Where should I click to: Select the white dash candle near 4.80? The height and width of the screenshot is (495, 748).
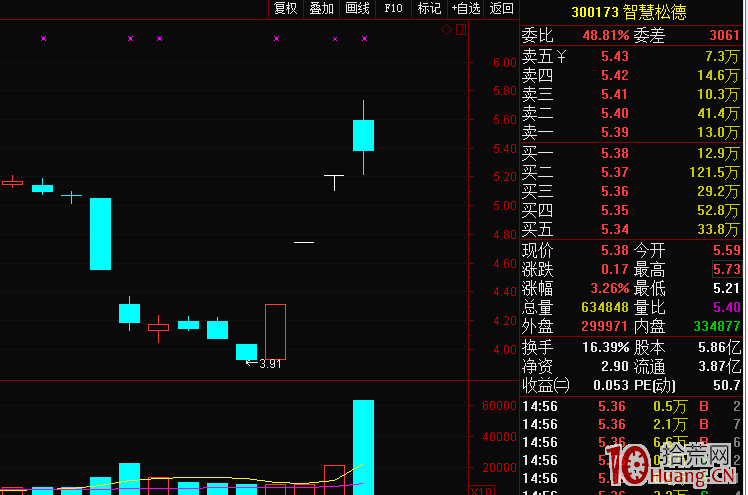(304, 242)
